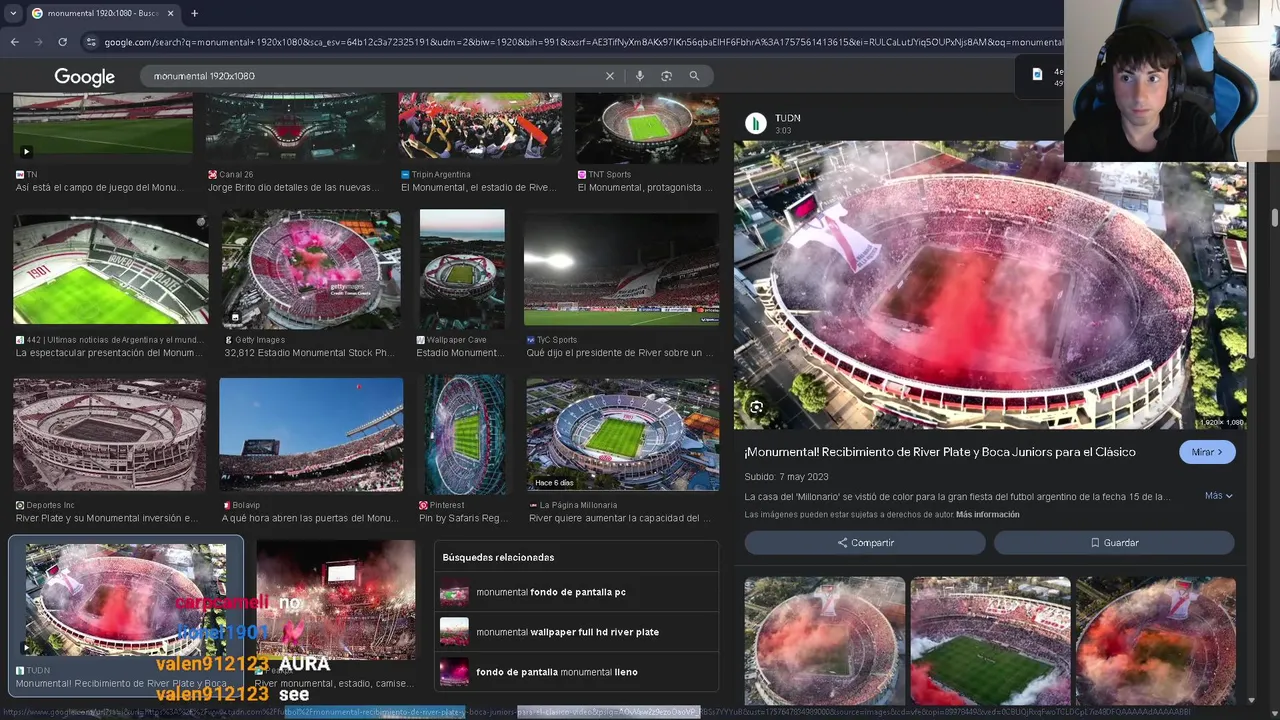Save image with Guardar button

tap(1114, 543)
